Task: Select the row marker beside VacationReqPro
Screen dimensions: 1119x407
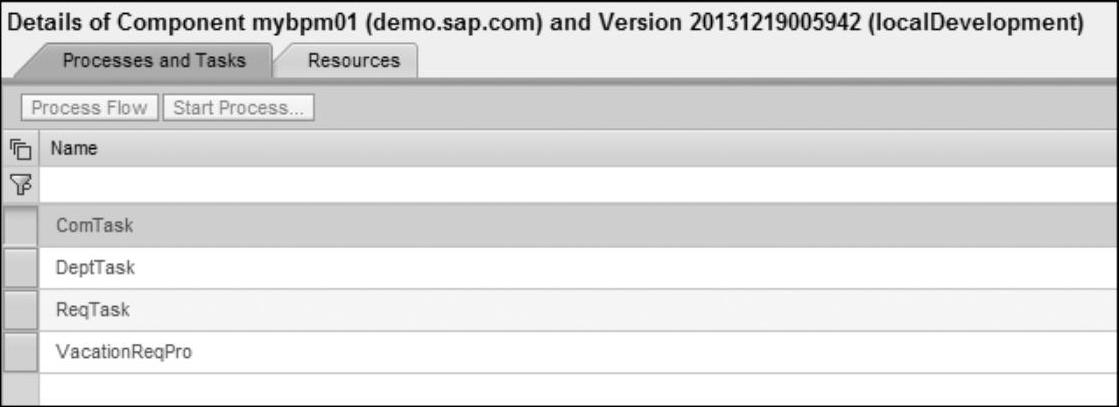Action: (x=20, y=353)
